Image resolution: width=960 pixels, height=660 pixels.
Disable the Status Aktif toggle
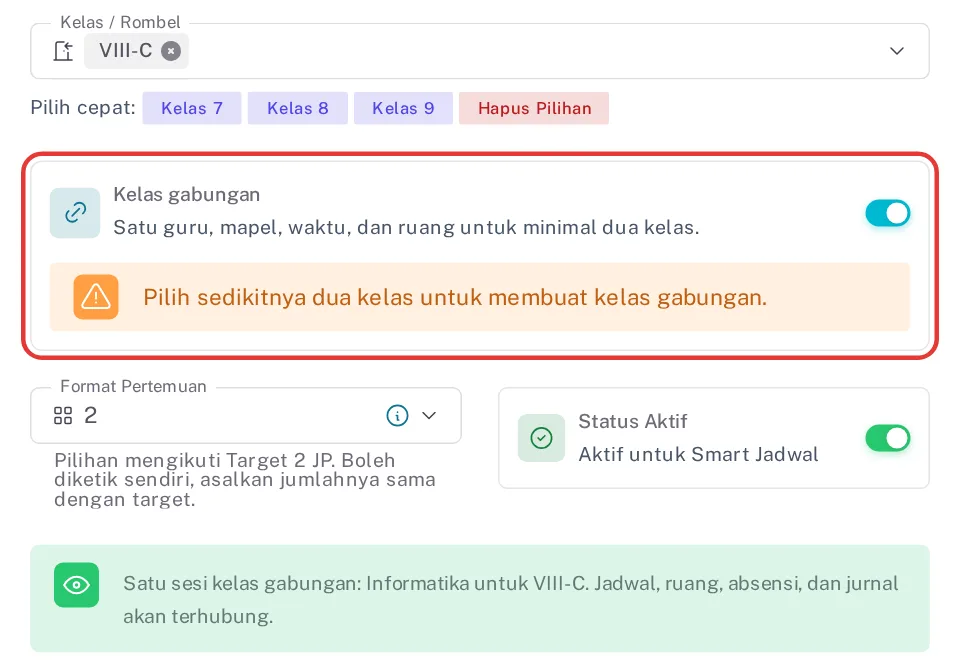coord(887,438)
